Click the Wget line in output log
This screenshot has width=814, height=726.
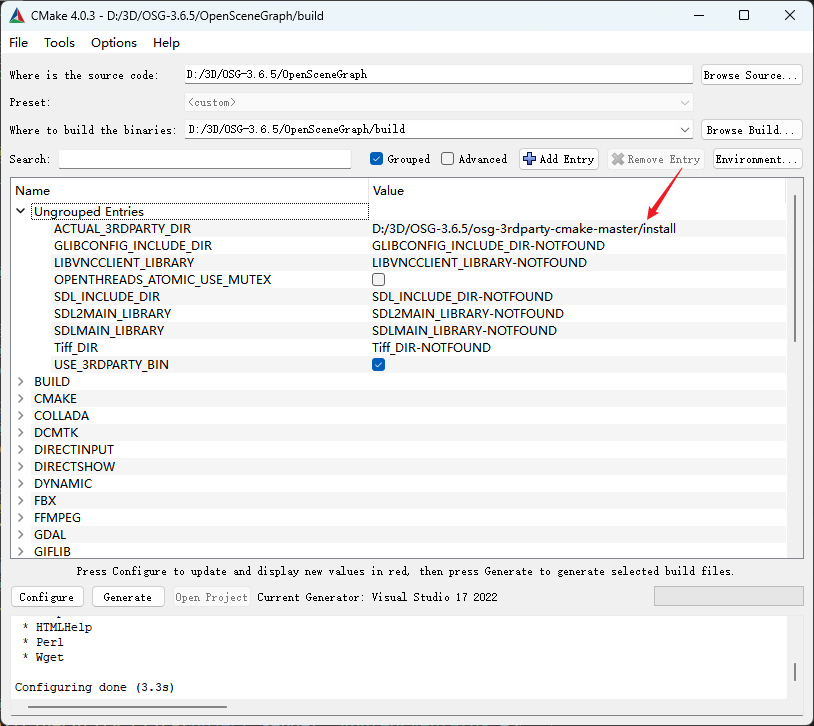click(x=49, y=657)
